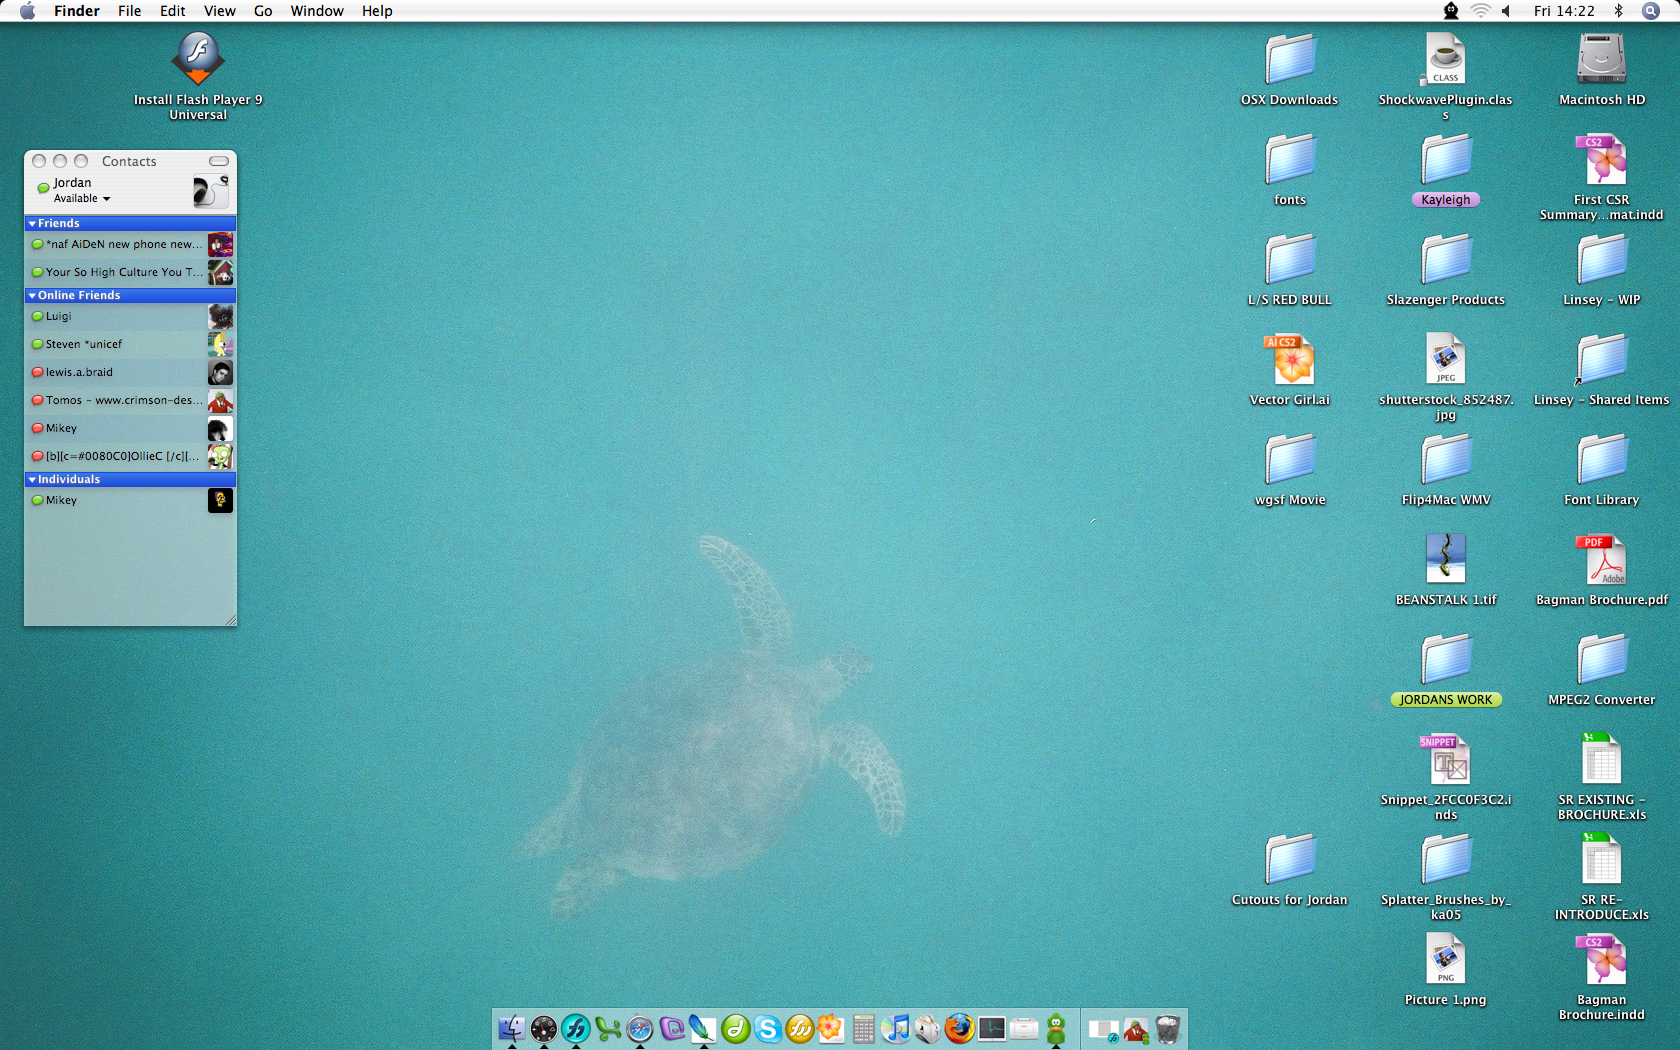Viewport: 1680px width, 1050px height.
Task: Open the Go menu
Action: click(263, 11)
